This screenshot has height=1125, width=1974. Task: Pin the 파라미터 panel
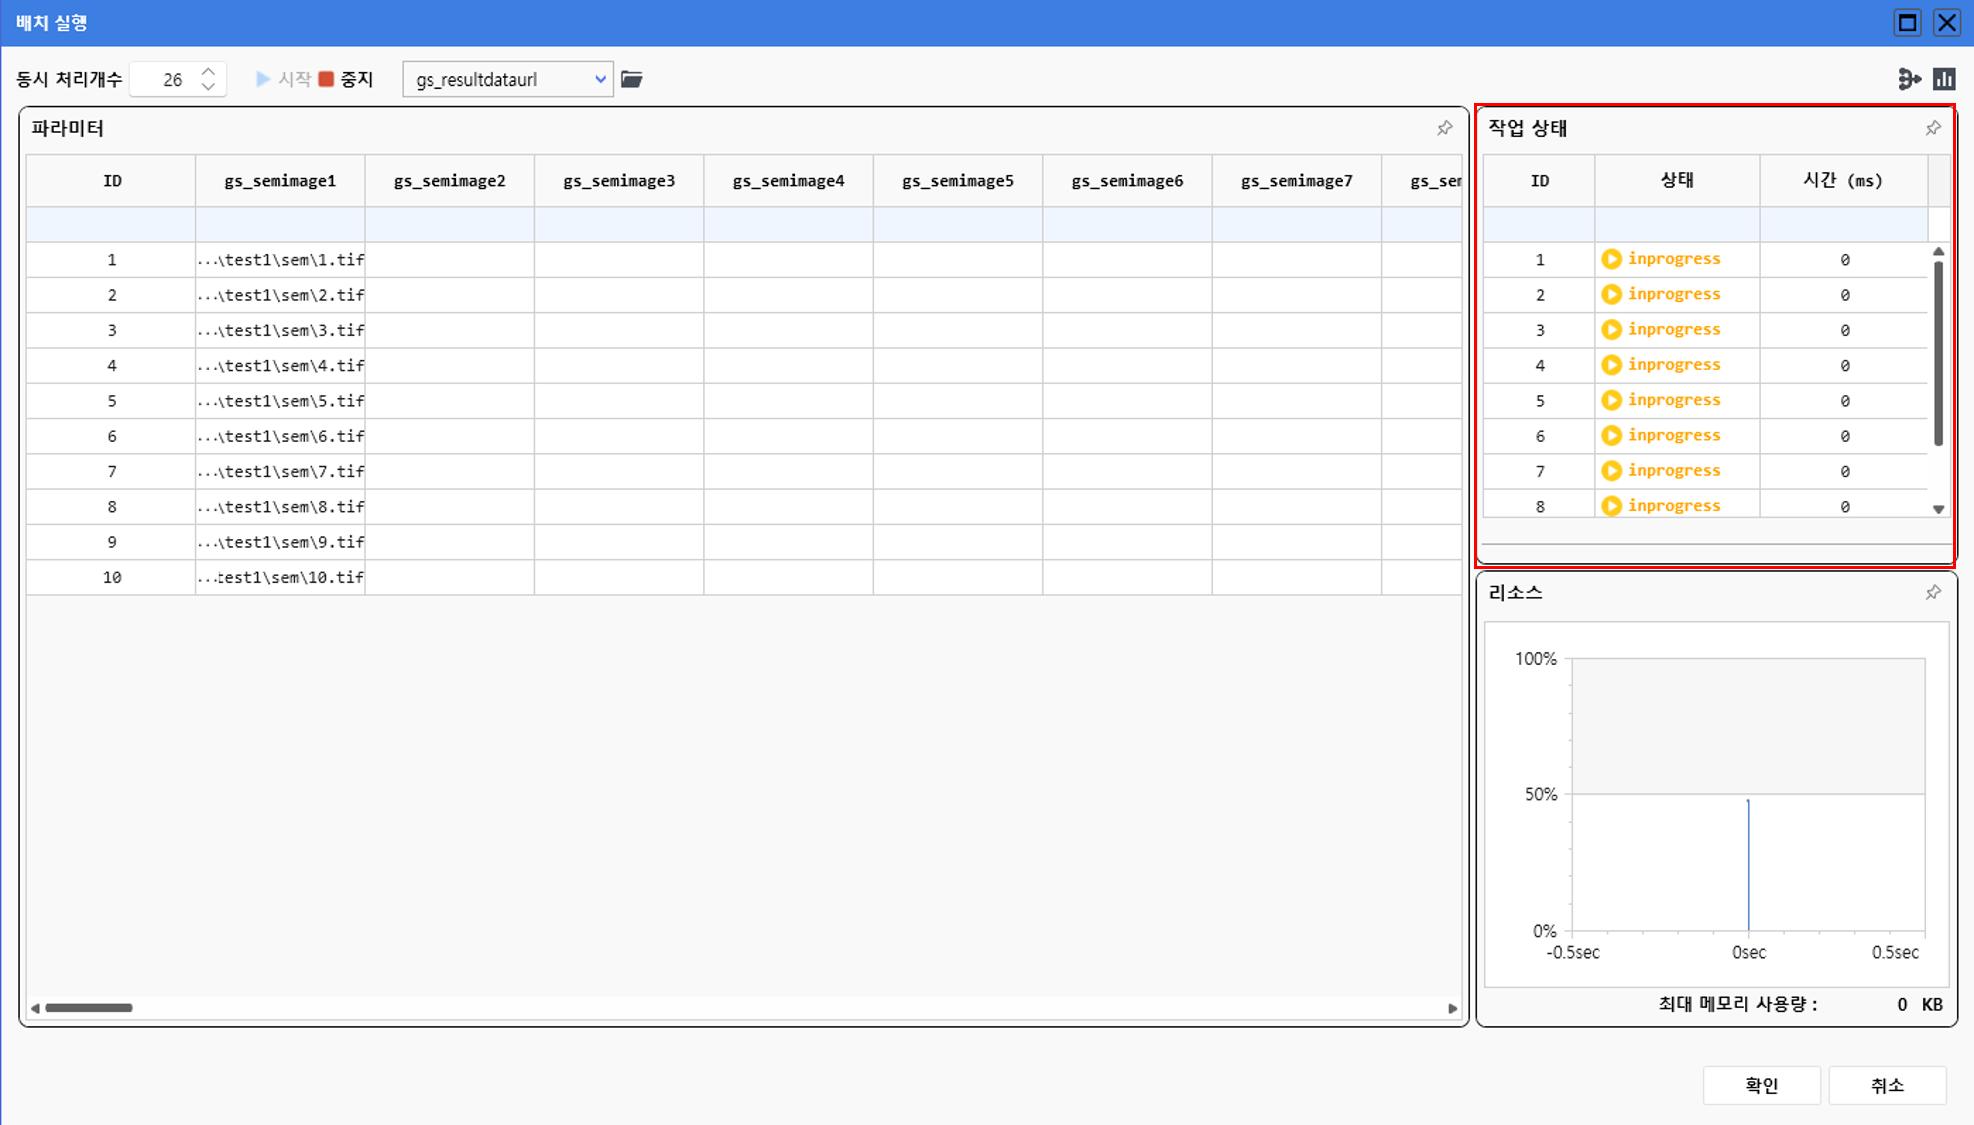[1444, 128]
